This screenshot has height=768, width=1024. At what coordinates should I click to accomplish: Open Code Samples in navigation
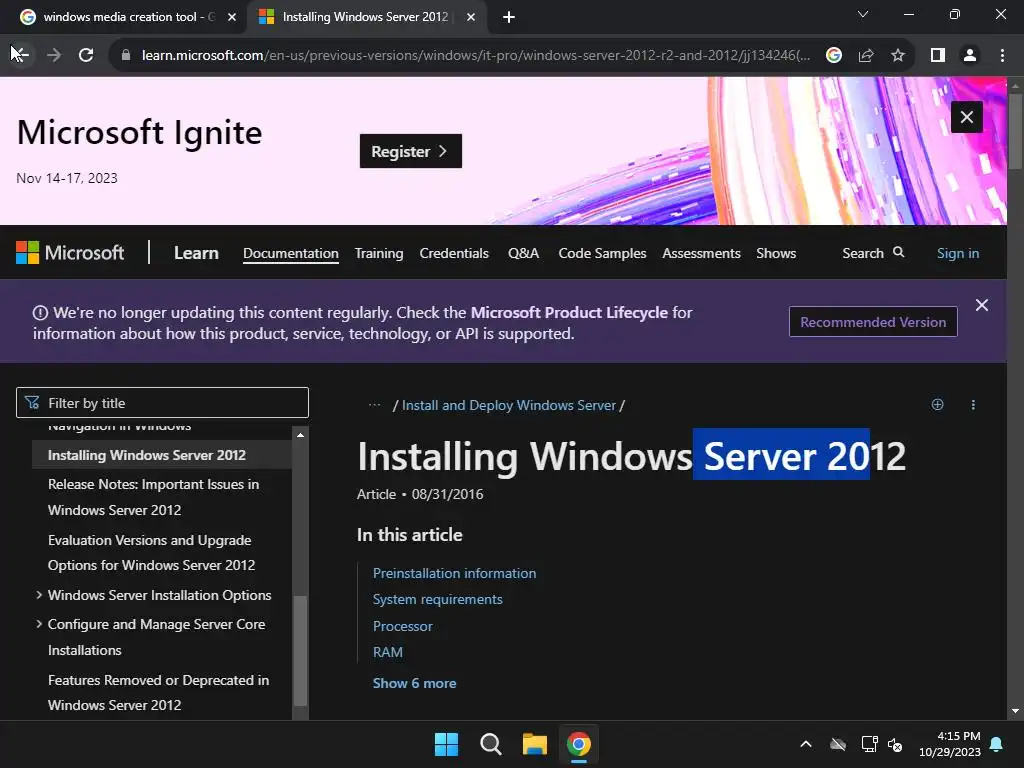[602, 253]
